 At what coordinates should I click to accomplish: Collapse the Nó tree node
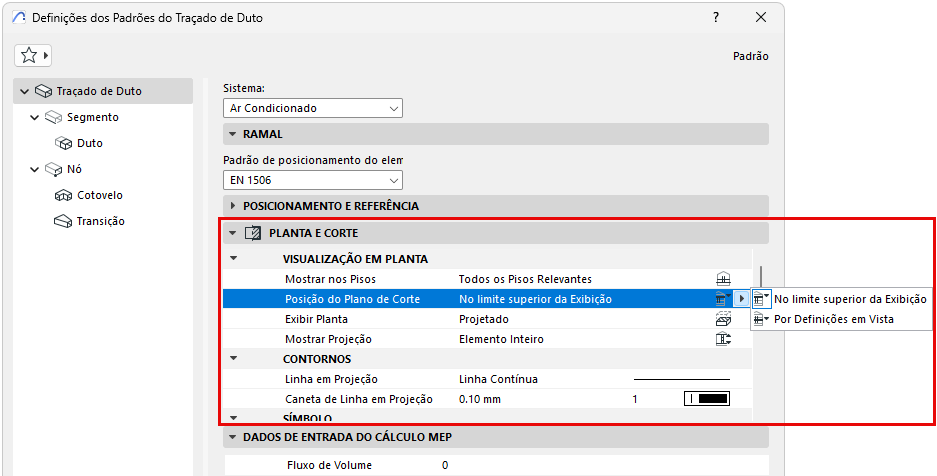35,170
